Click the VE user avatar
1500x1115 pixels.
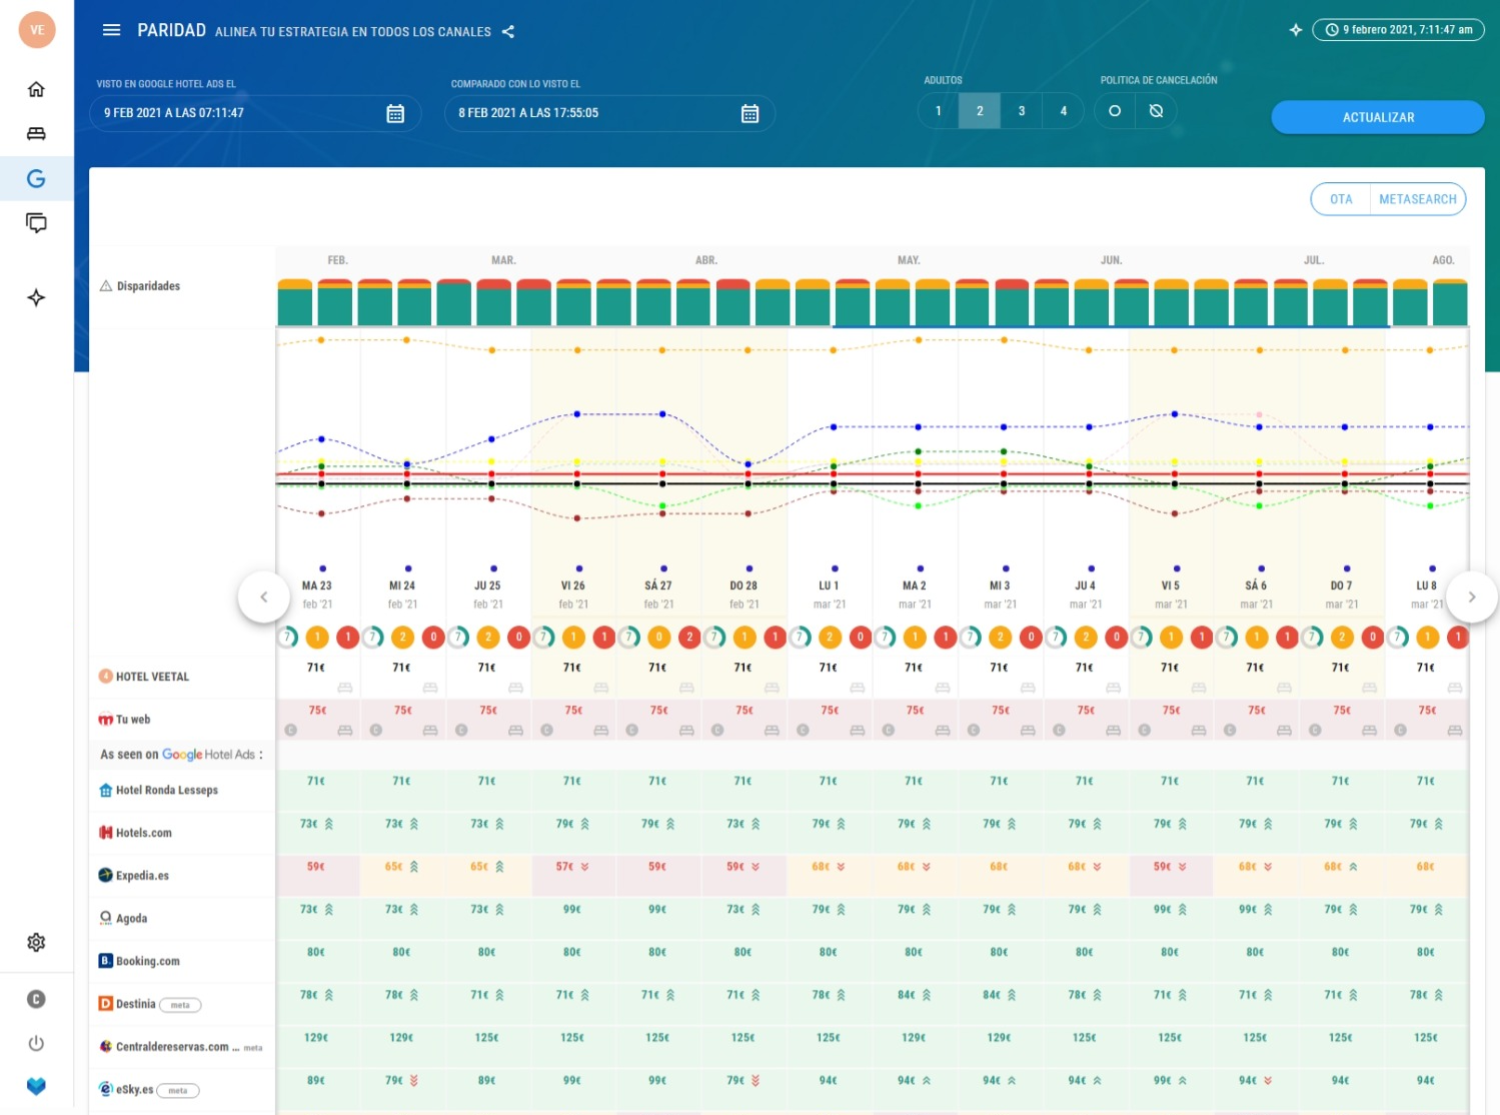[x=37, y=30]
